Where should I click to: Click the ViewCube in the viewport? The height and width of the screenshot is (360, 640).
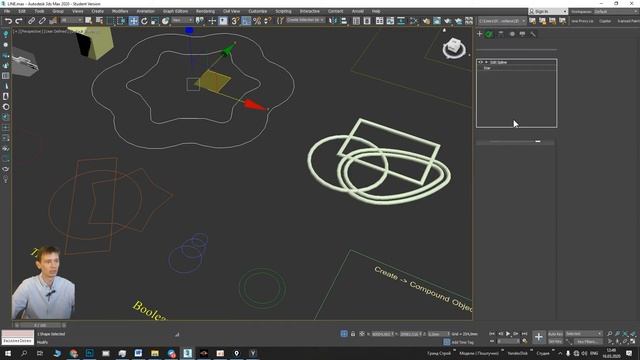coord(454,48)
